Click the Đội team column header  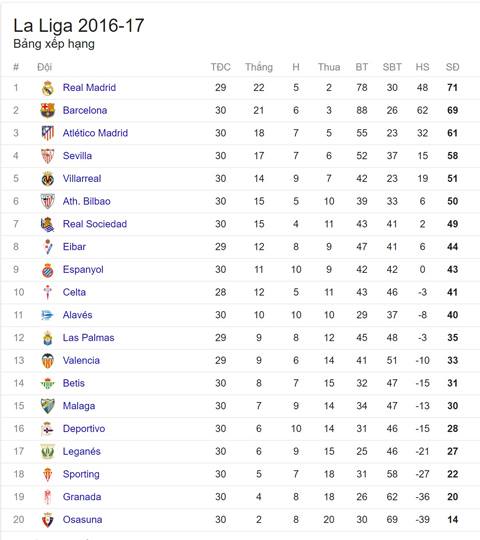pos(44,67)
